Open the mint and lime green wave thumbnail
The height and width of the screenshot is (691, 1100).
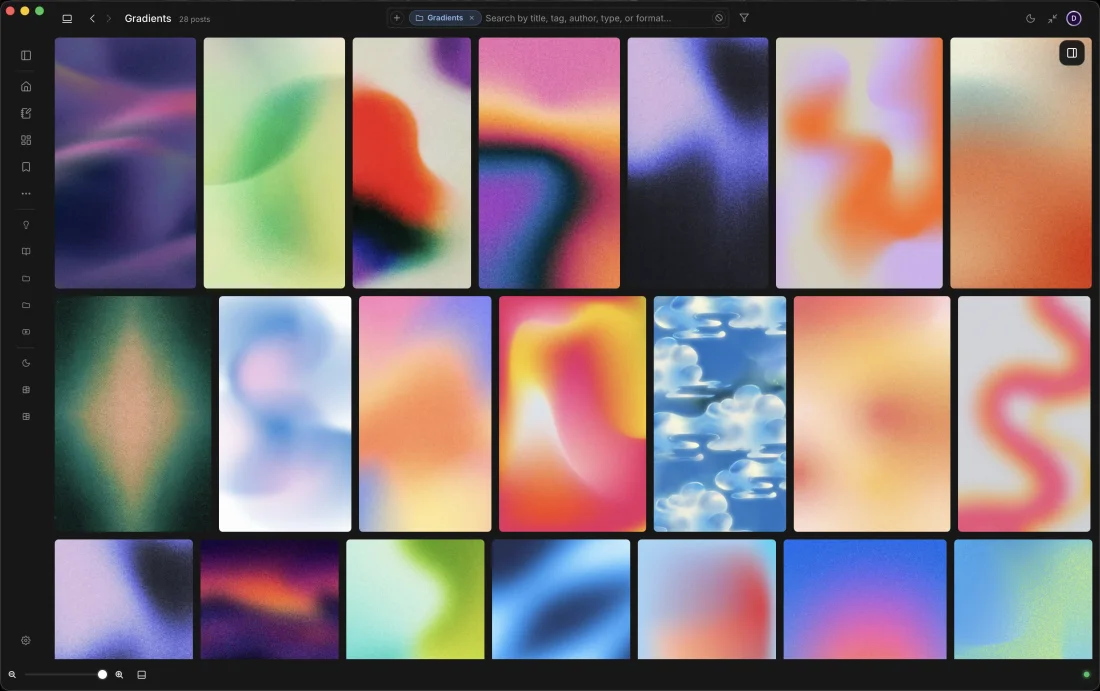pyautogui.click(x=415, y=599)
